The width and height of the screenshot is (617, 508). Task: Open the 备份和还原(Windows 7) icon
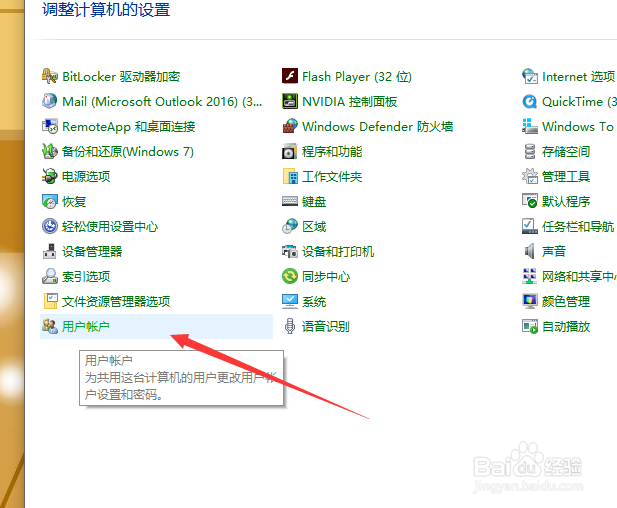click(x=50, y=151)
